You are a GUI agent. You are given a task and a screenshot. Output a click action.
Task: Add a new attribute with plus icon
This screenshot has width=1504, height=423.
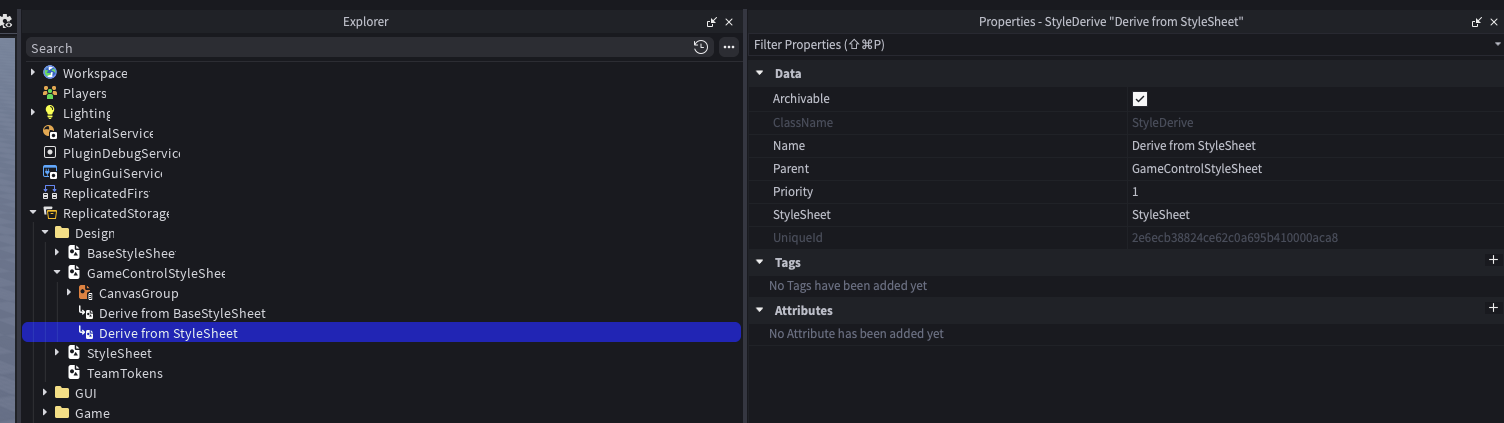(1494, 308)
